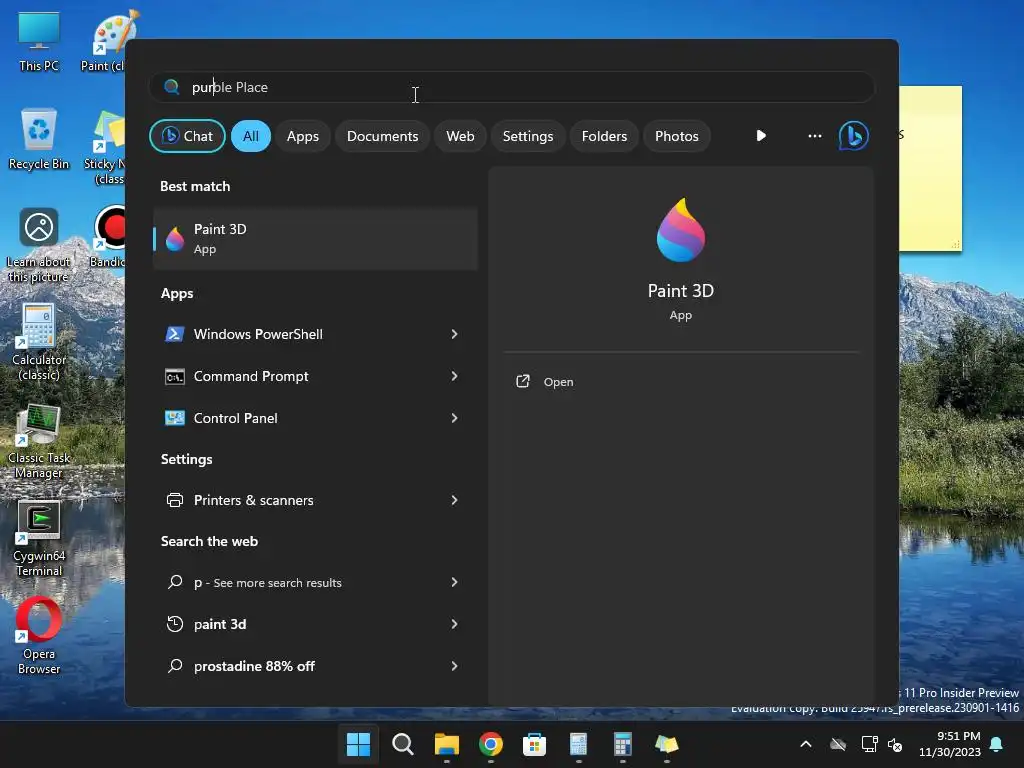The width and height of the screenshot is (1024, 768).
Task: Click the Paint 3D title in preview
Action: pyautogui.click(x=680, y=291)
